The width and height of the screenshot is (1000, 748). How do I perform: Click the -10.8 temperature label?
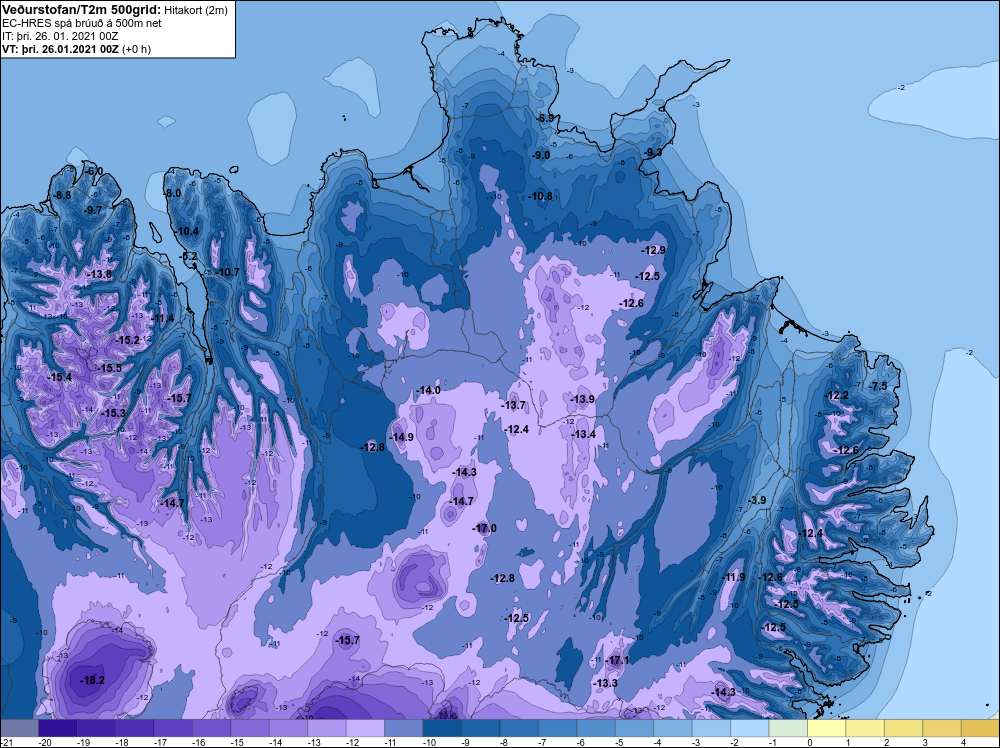540,196
